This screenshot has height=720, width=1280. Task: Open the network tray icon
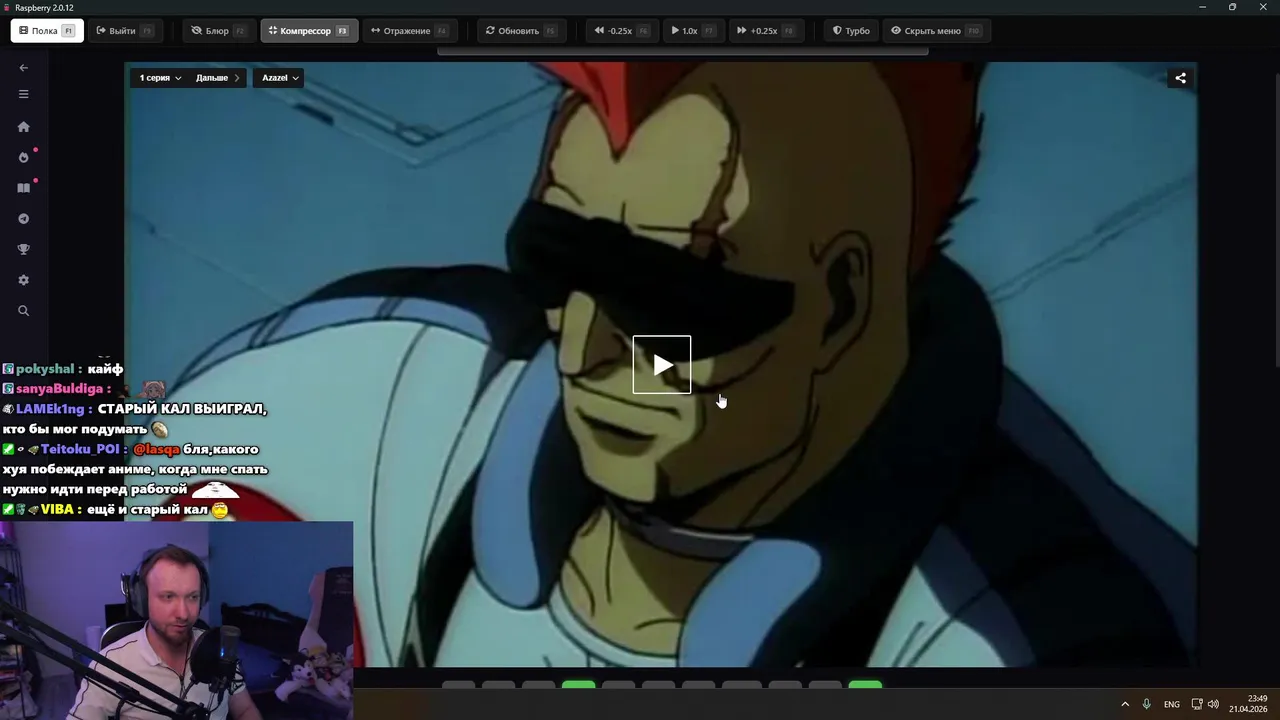[x=1197, y=704]
